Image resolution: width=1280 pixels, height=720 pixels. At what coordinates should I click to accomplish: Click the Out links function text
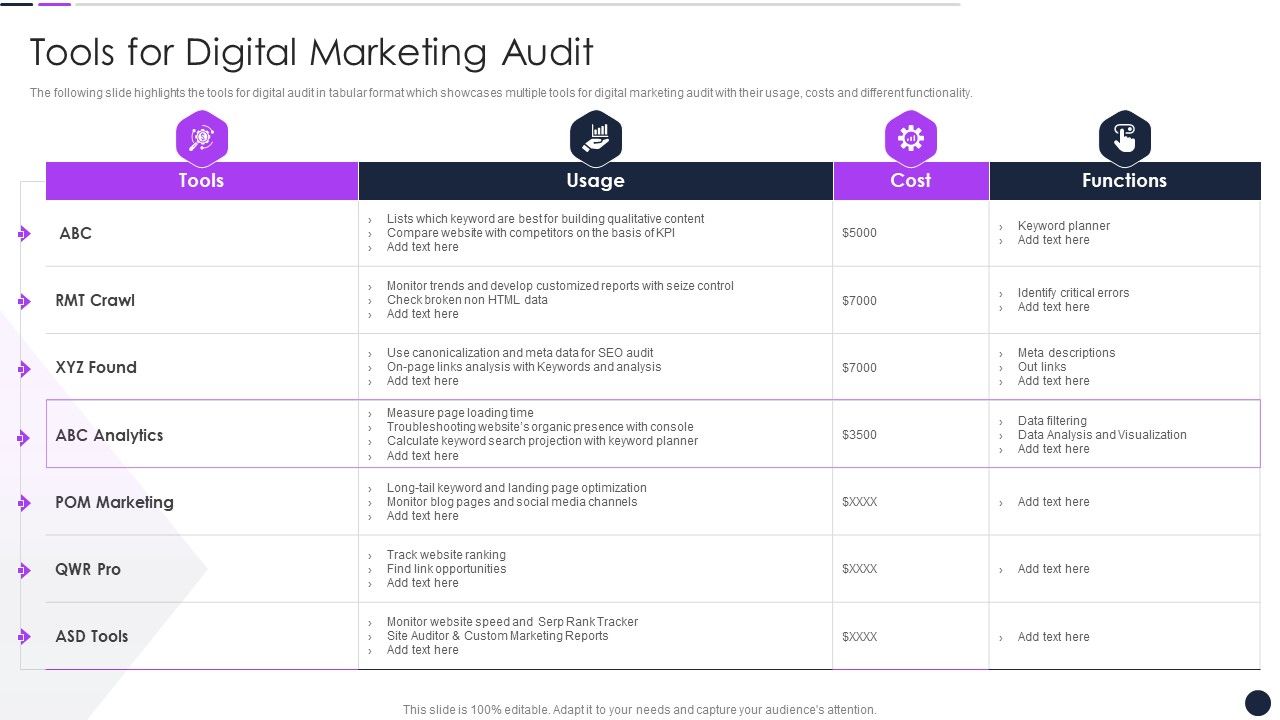(1042, 367)
